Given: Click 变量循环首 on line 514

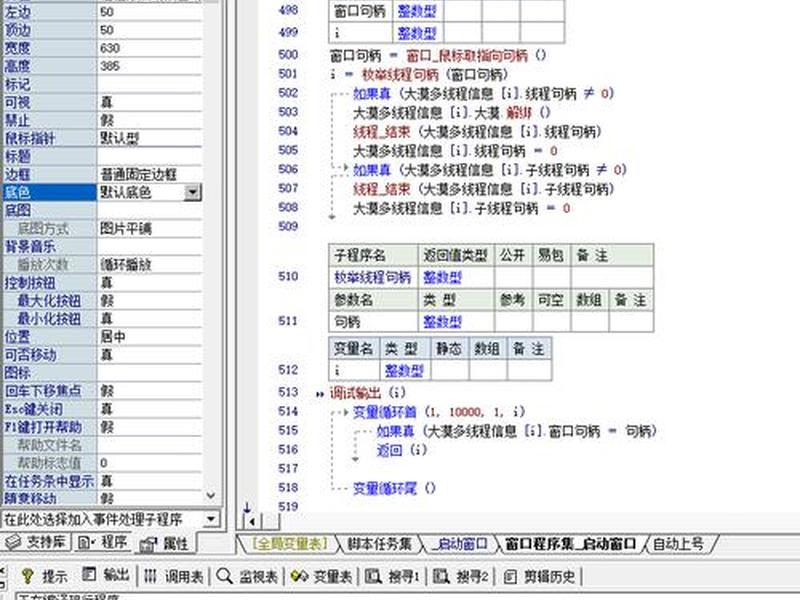Looking at the screenshot, I should [385, 412].
